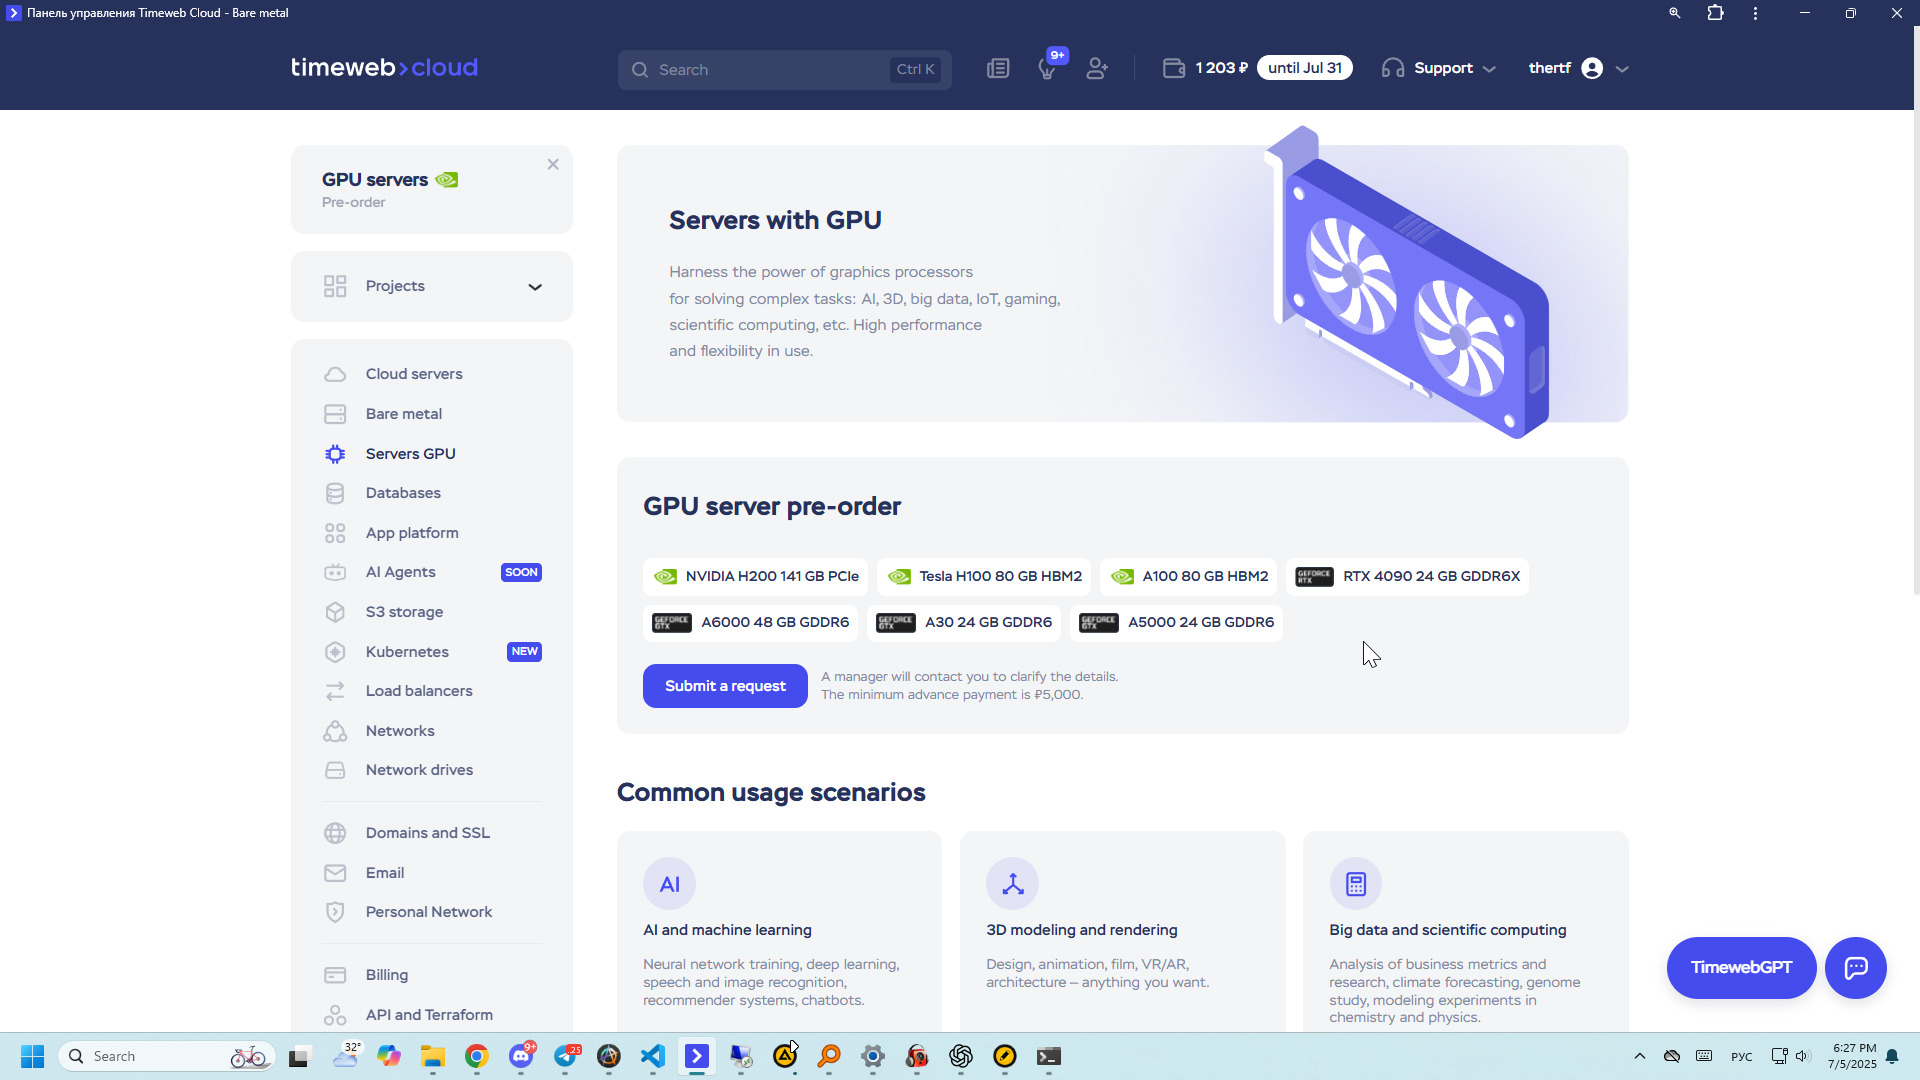
Task: Click the wallet balance icon
Action: (x=1174, y=69)
